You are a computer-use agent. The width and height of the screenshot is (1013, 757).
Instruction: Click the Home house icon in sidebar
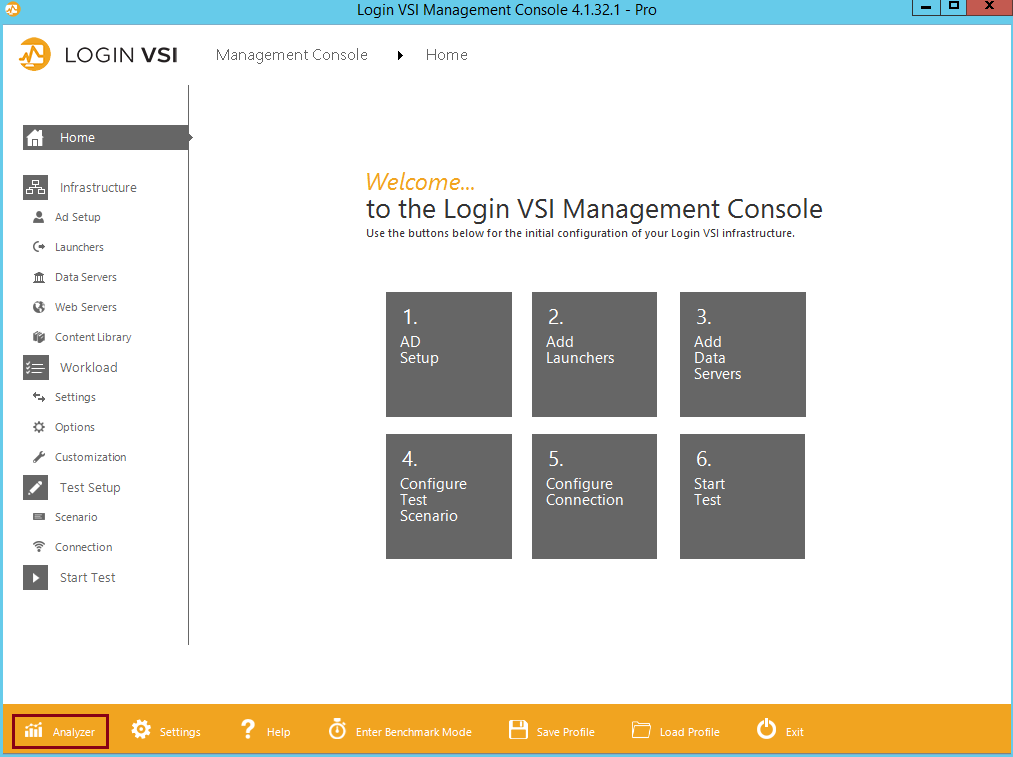click(x=35, y=138)
